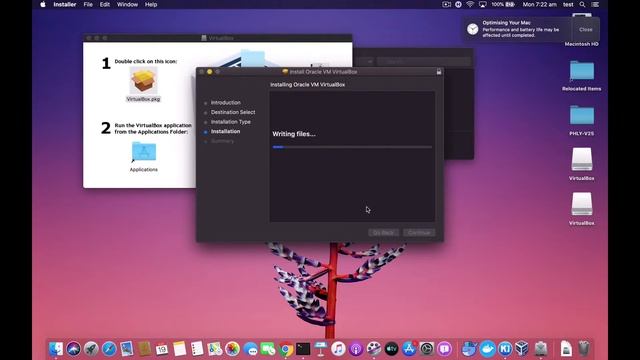Open Photos from the Dock
The height and width of the screenshot is (360, 640).
coord(232,349)
